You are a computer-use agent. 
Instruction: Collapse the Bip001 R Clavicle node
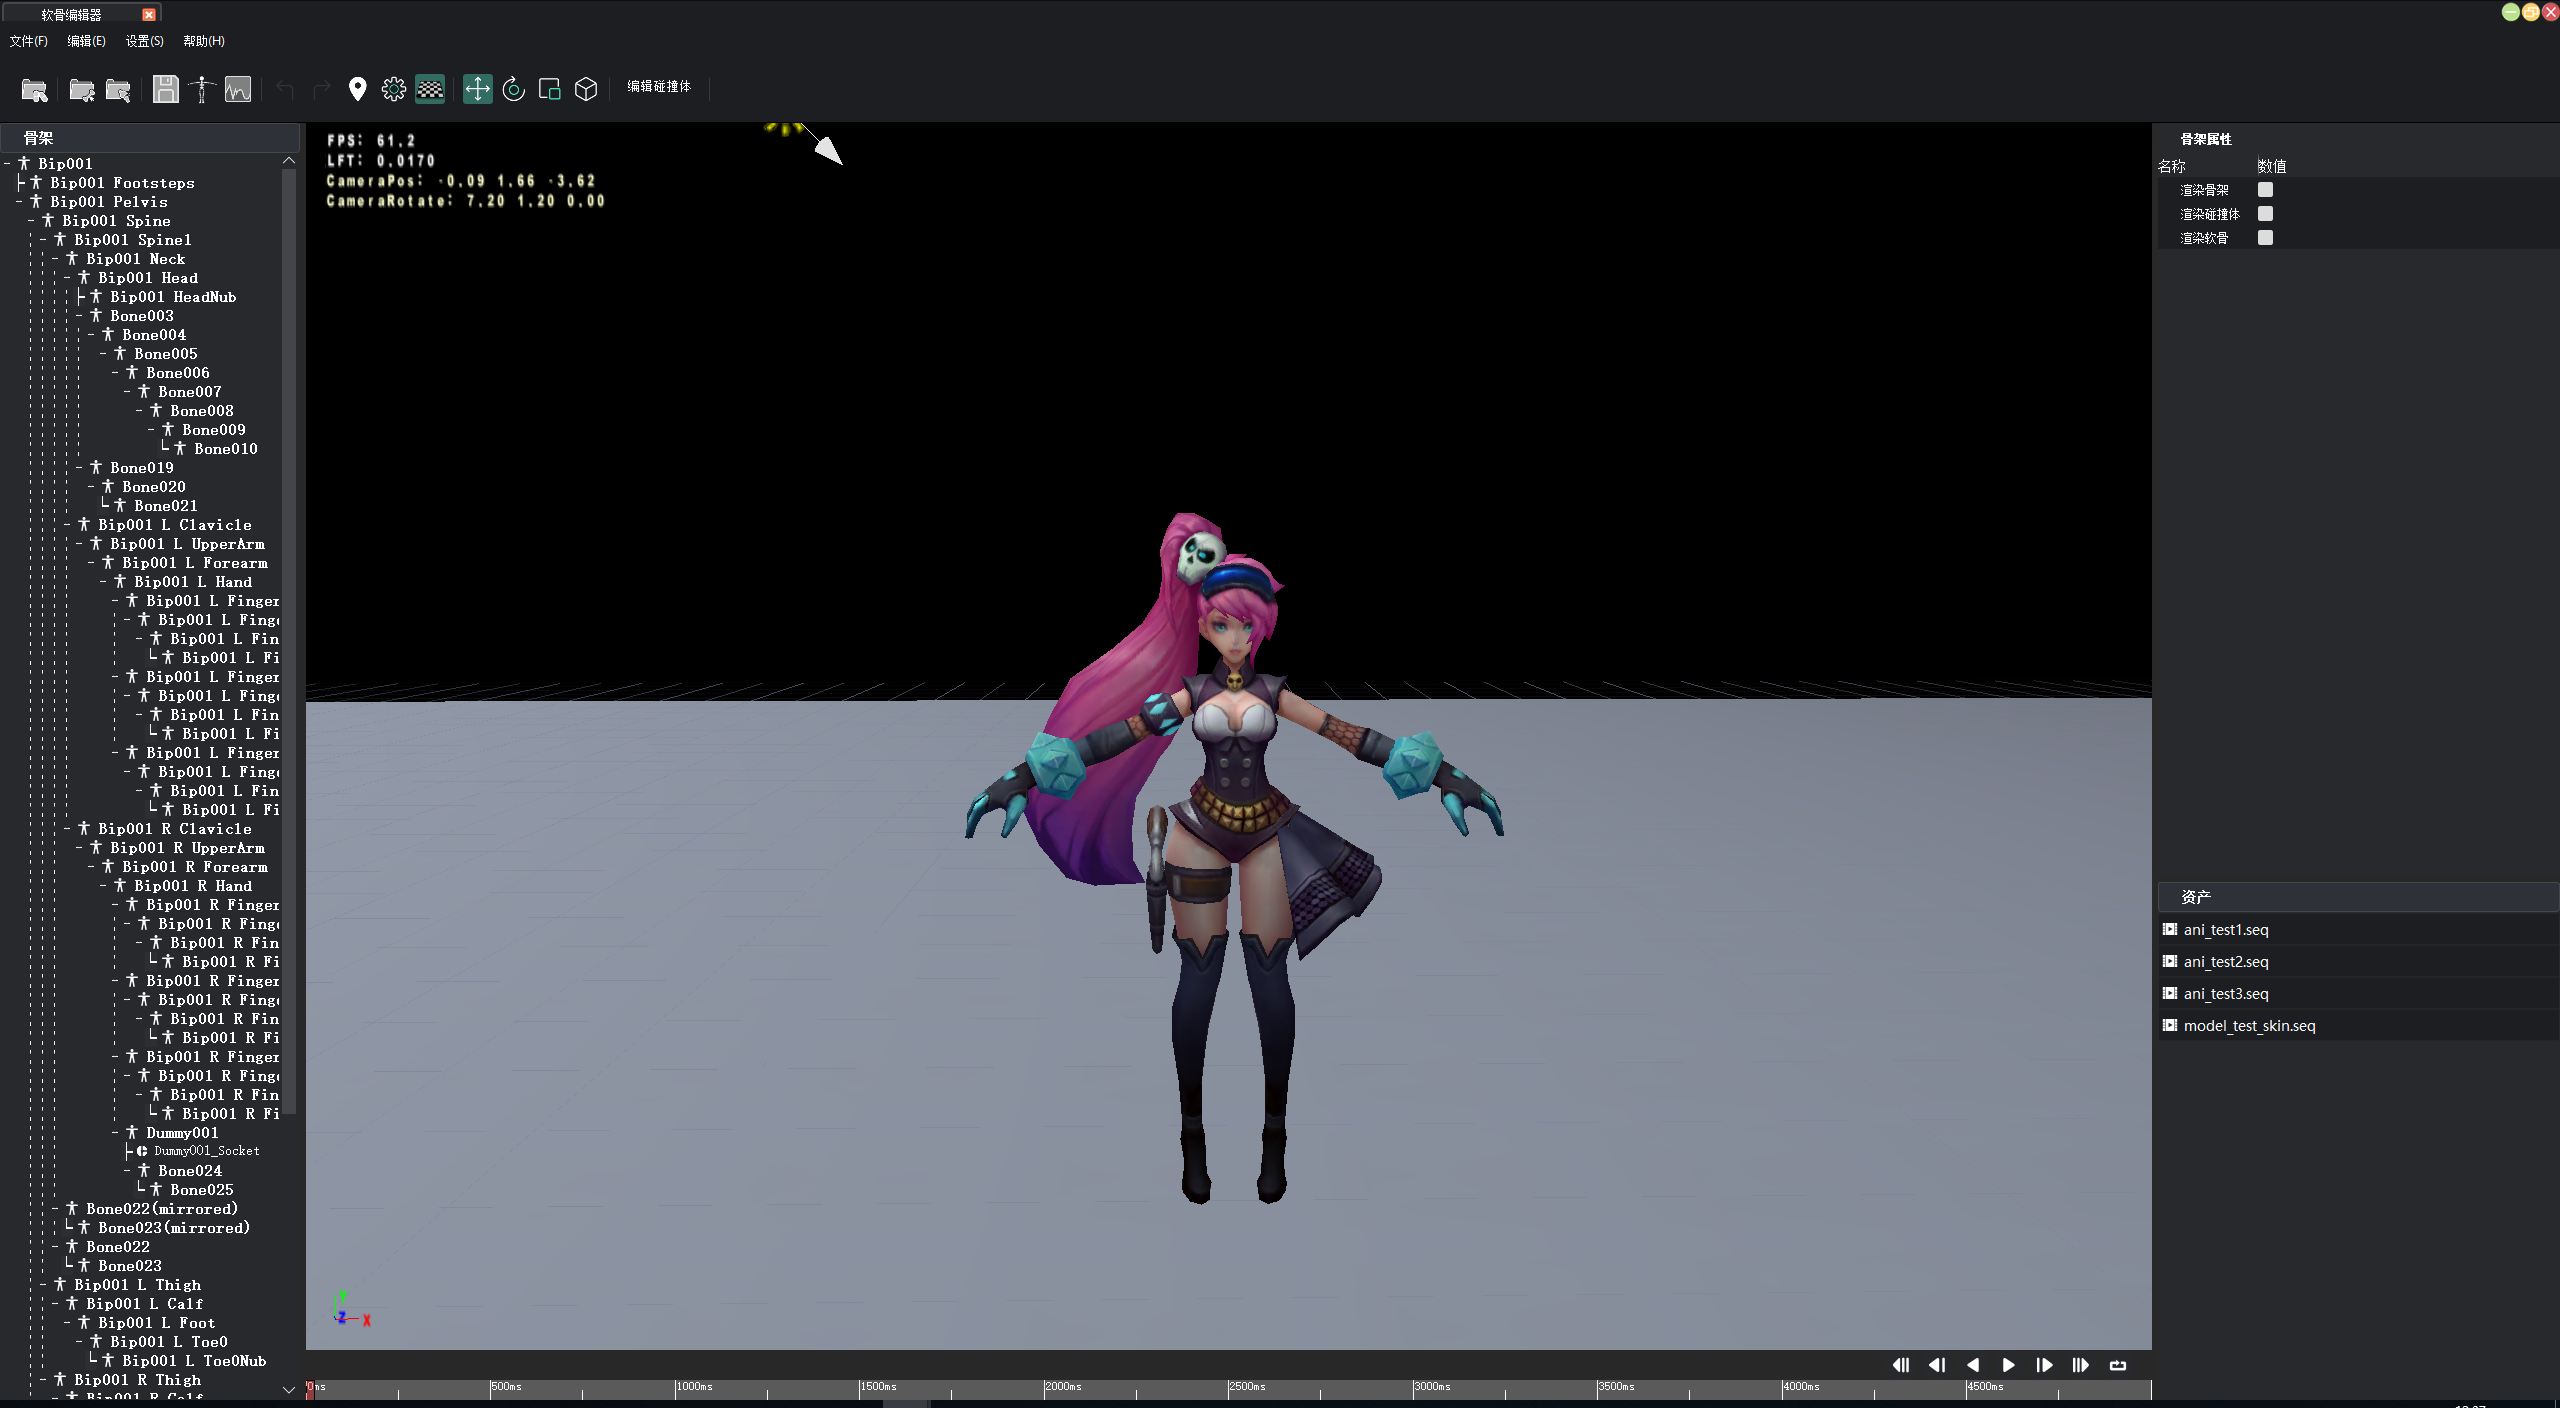pos(68,829)
